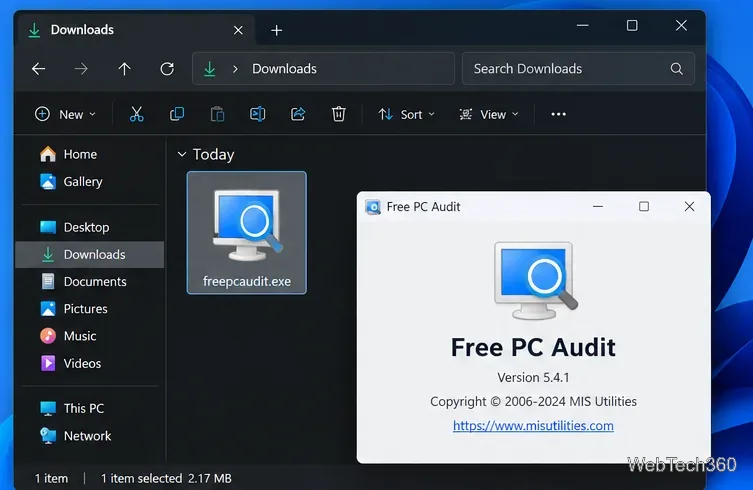Add a new File Explorer tab
Screen dimensions: 753x490
click(277, 31)
